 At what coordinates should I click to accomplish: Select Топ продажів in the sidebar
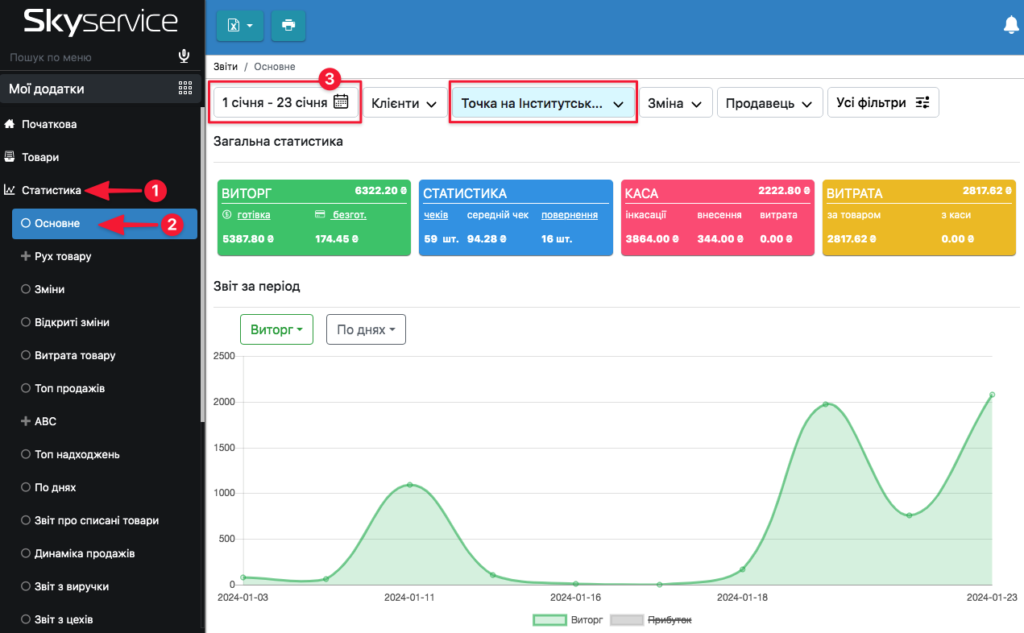click(x=69, y=388)
